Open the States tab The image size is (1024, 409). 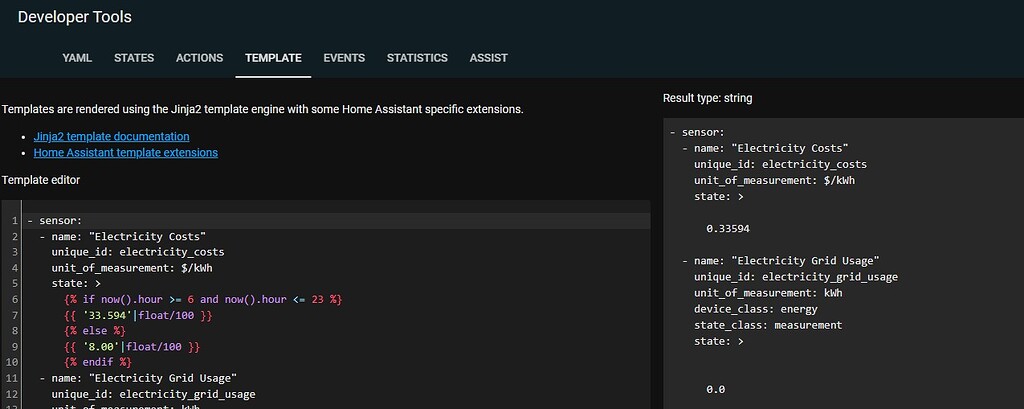pos(134,58)
